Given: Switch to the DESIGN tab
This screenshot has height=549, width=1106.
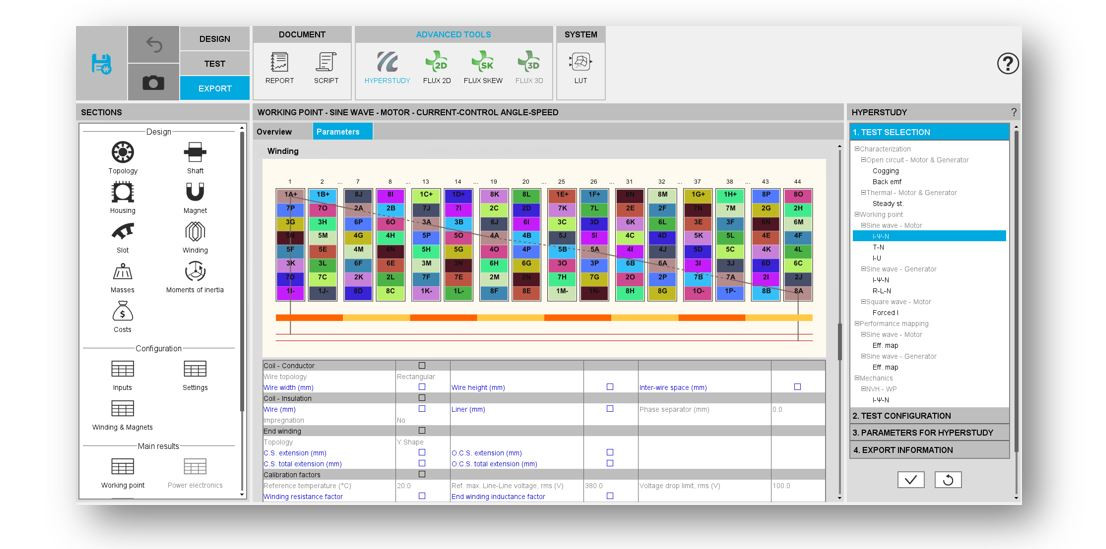Looking at the screenshot, I should click(x=214, y=39).
